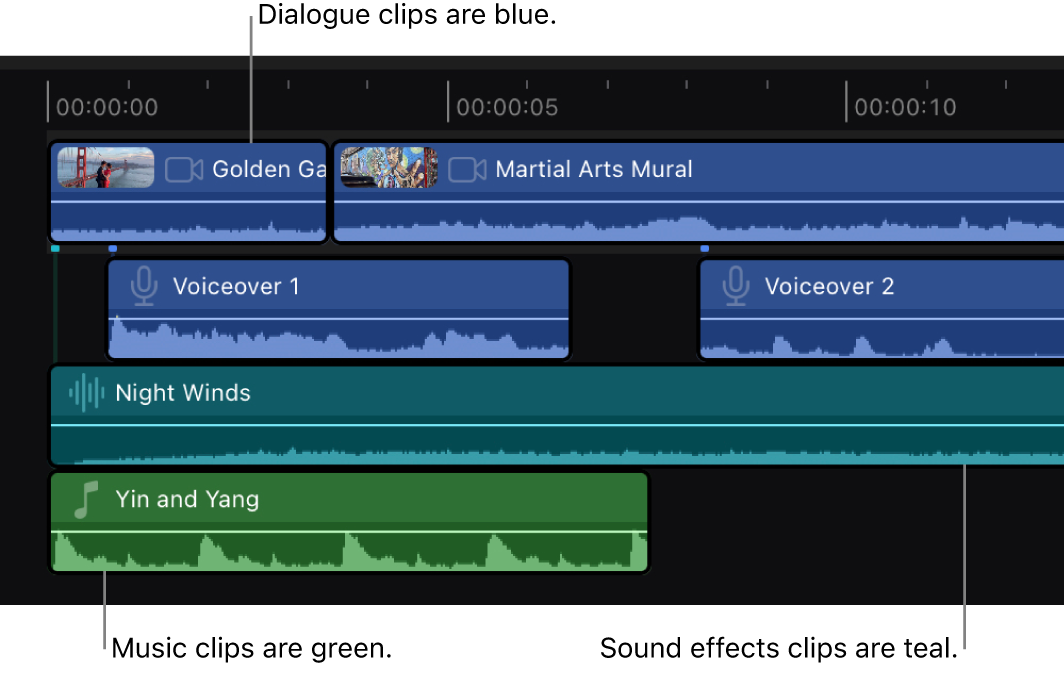Click the blue marker on Martial Arts Mural clip

click(x=704, y=249)
